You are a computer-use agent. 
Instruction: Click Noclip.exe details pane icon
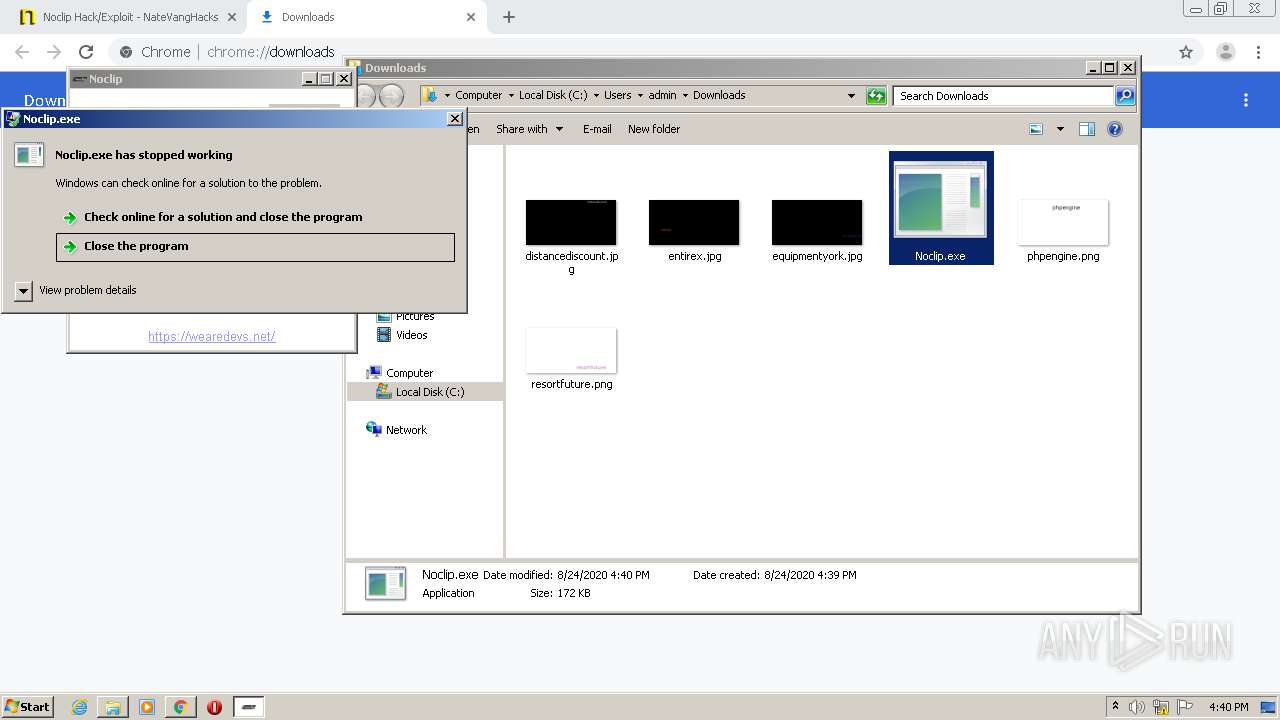click(x=386, y=584)
